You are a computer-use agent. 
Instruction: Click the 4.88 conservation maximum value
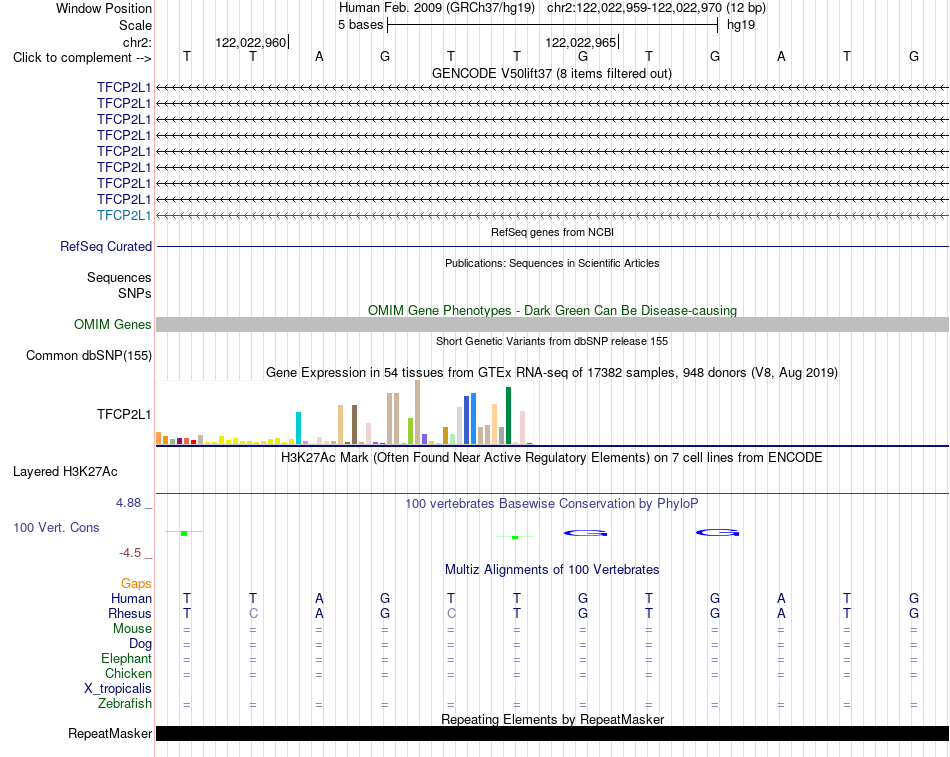click(128, 502)
